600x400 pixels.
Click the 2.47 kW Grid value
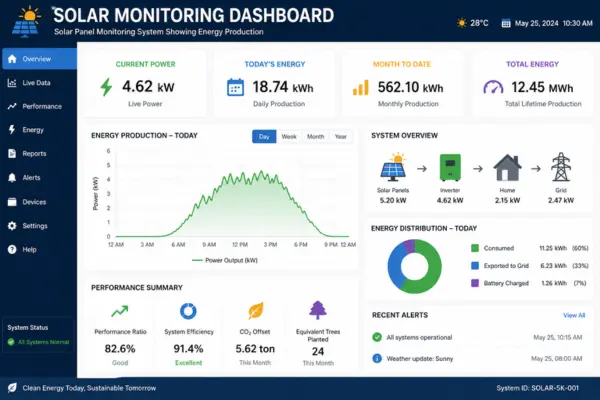[561, 200]
